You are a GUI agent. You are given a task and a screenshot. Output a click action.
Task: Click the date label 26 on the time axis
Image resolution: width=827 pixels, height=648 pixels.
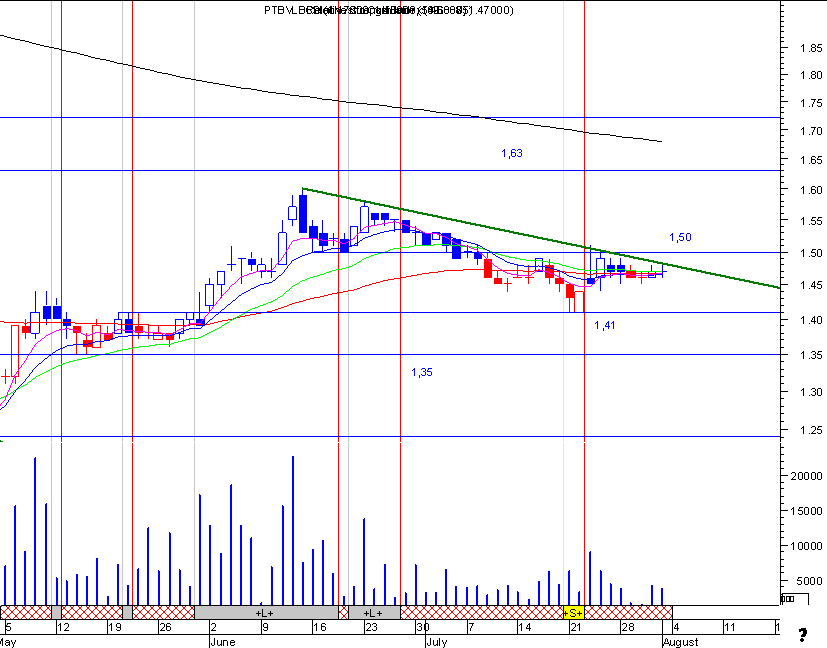(x=166, y=627)
